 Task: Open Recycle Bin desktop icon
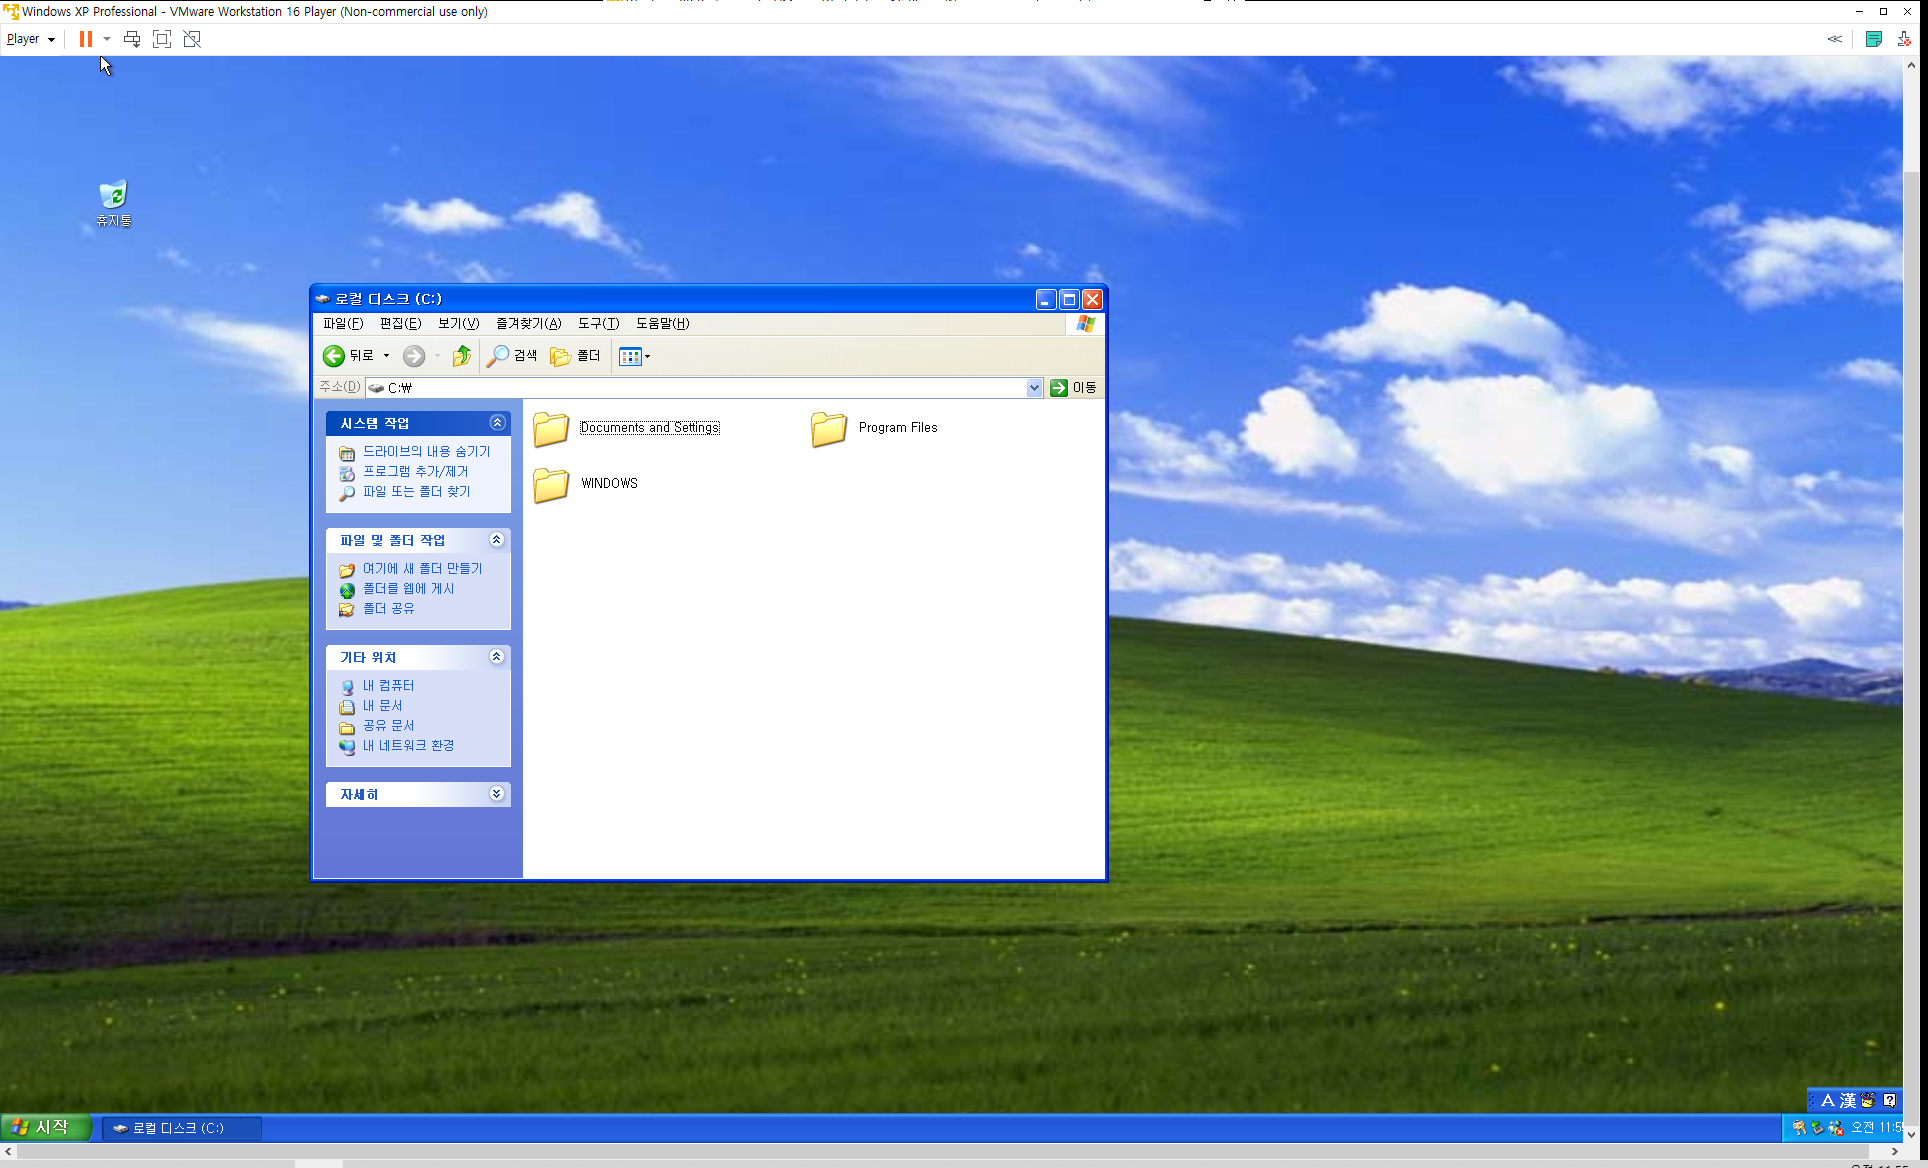[113, 195]
